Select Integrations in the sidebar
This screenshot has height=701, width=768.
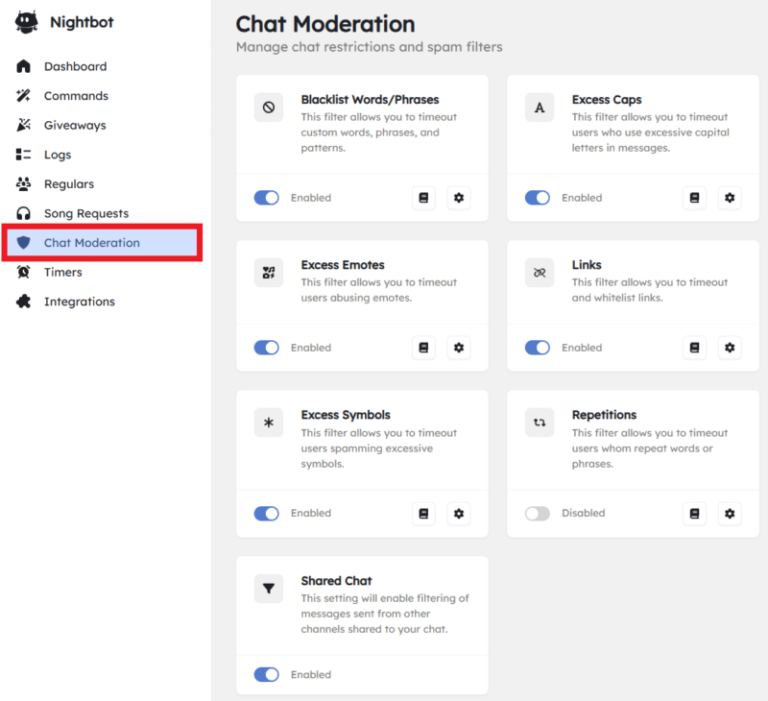click(x=79, y=301)
